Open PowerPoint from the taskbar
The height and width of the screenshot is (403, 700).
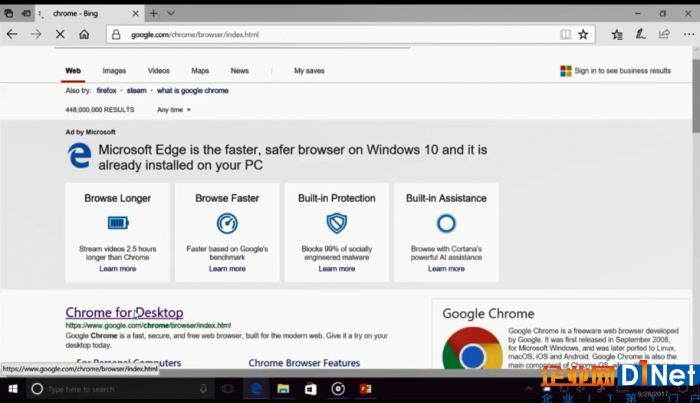click(365, 389)
